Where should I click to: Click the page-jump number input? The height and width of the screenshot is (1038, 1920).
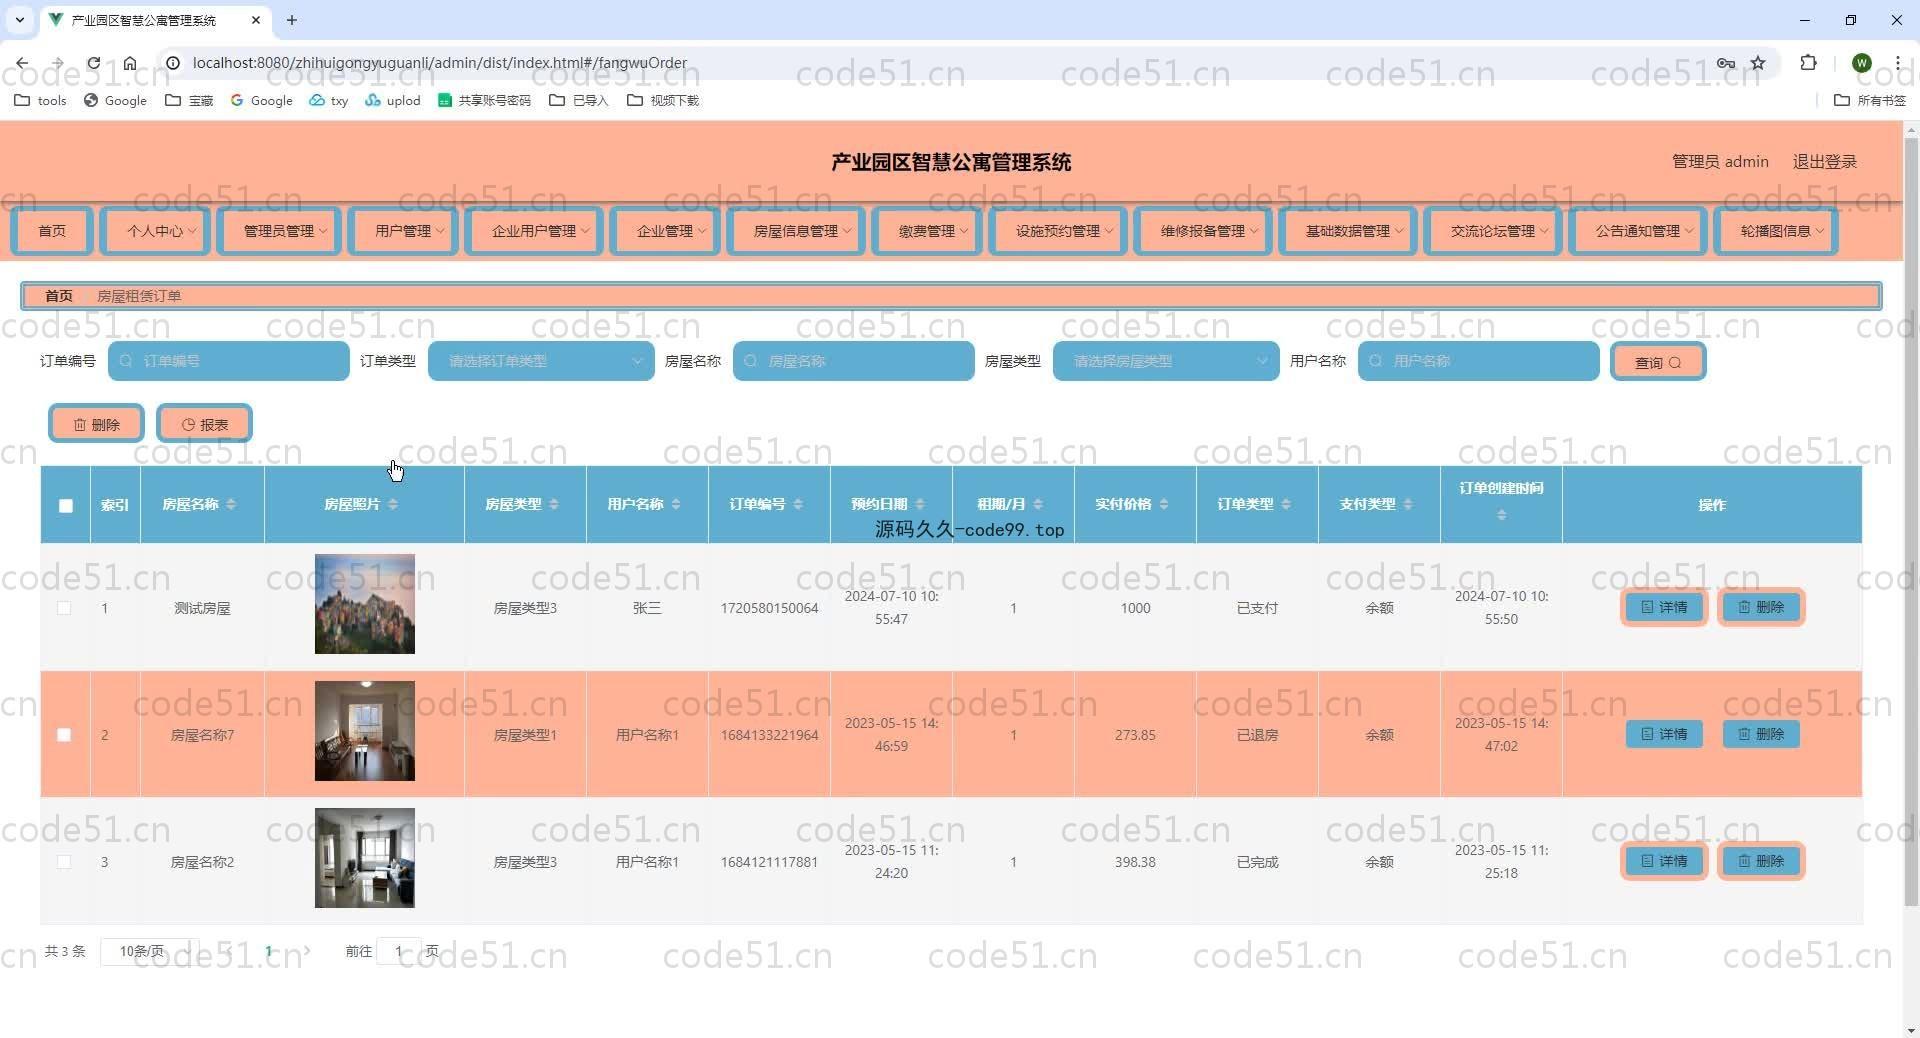pos(399,951)
